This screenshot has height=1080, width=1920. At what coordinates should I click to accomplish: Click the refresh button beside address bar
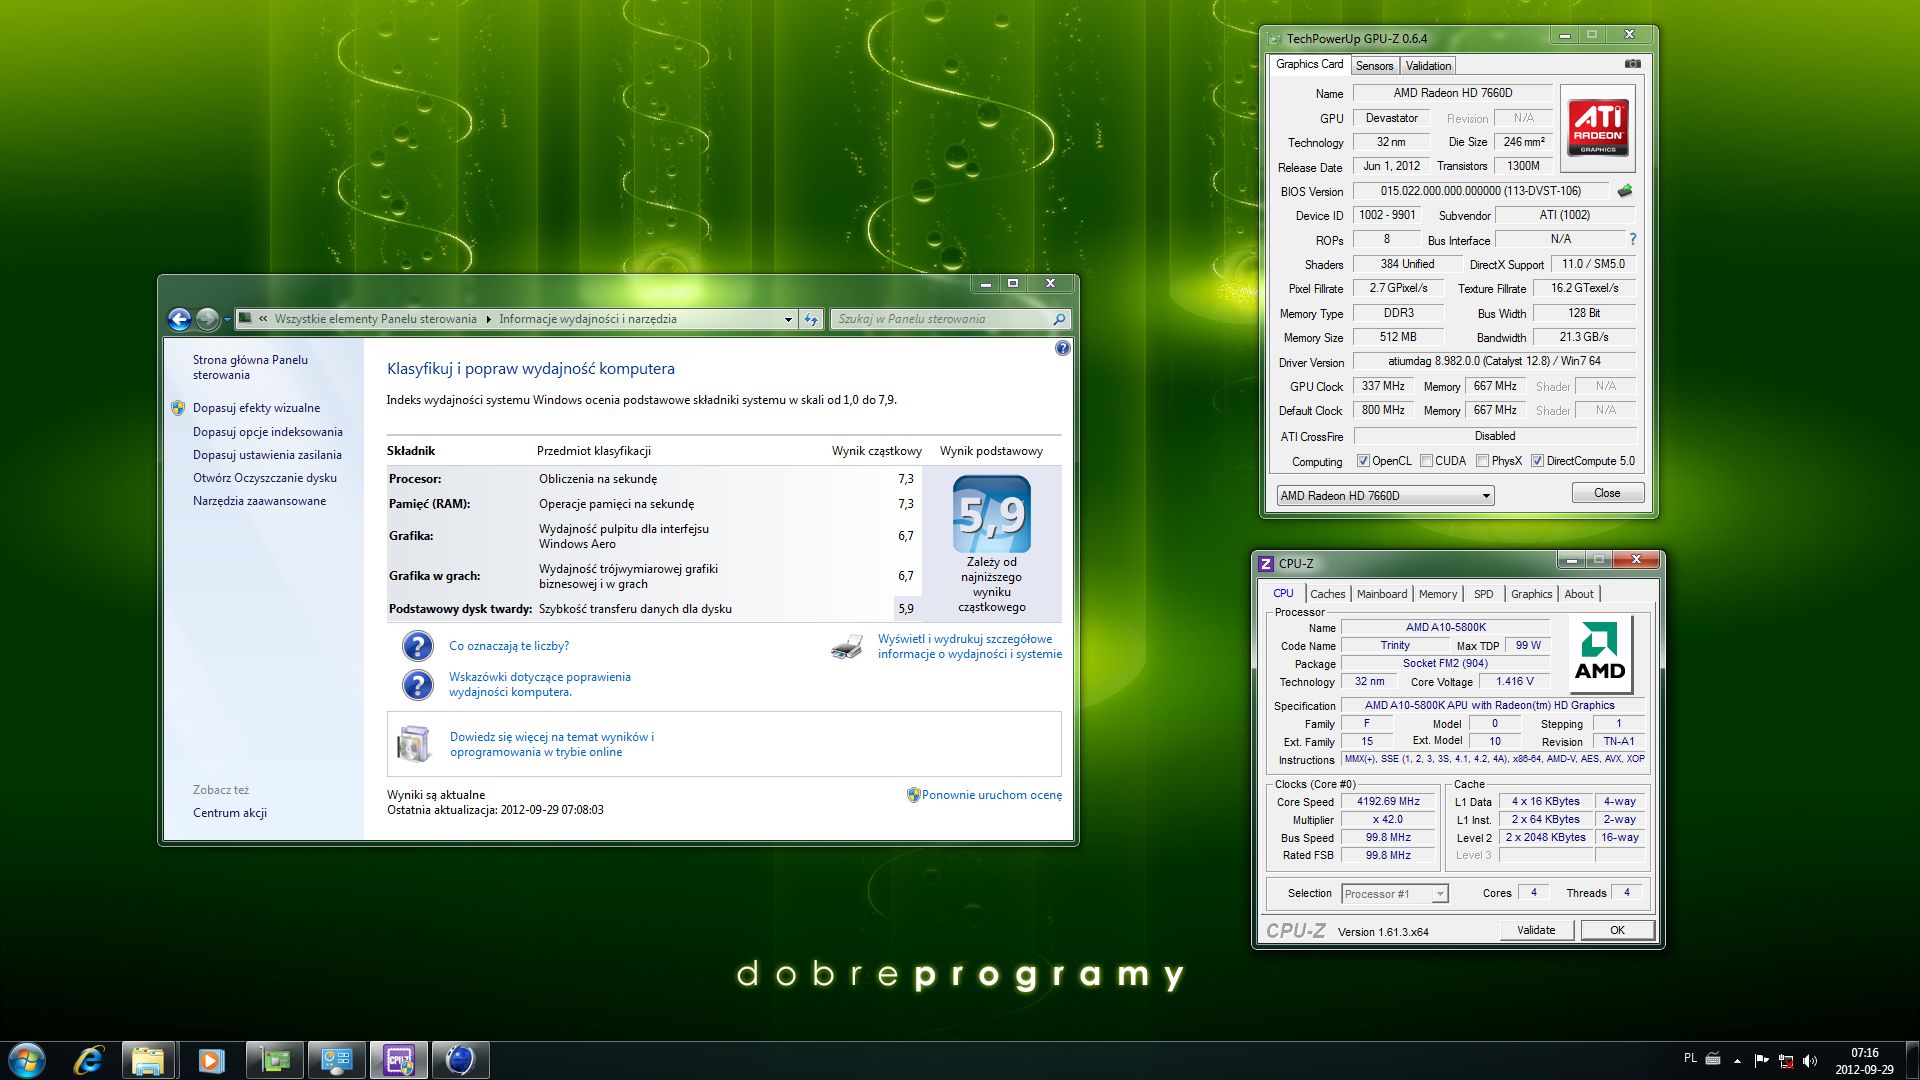(811, 319)
